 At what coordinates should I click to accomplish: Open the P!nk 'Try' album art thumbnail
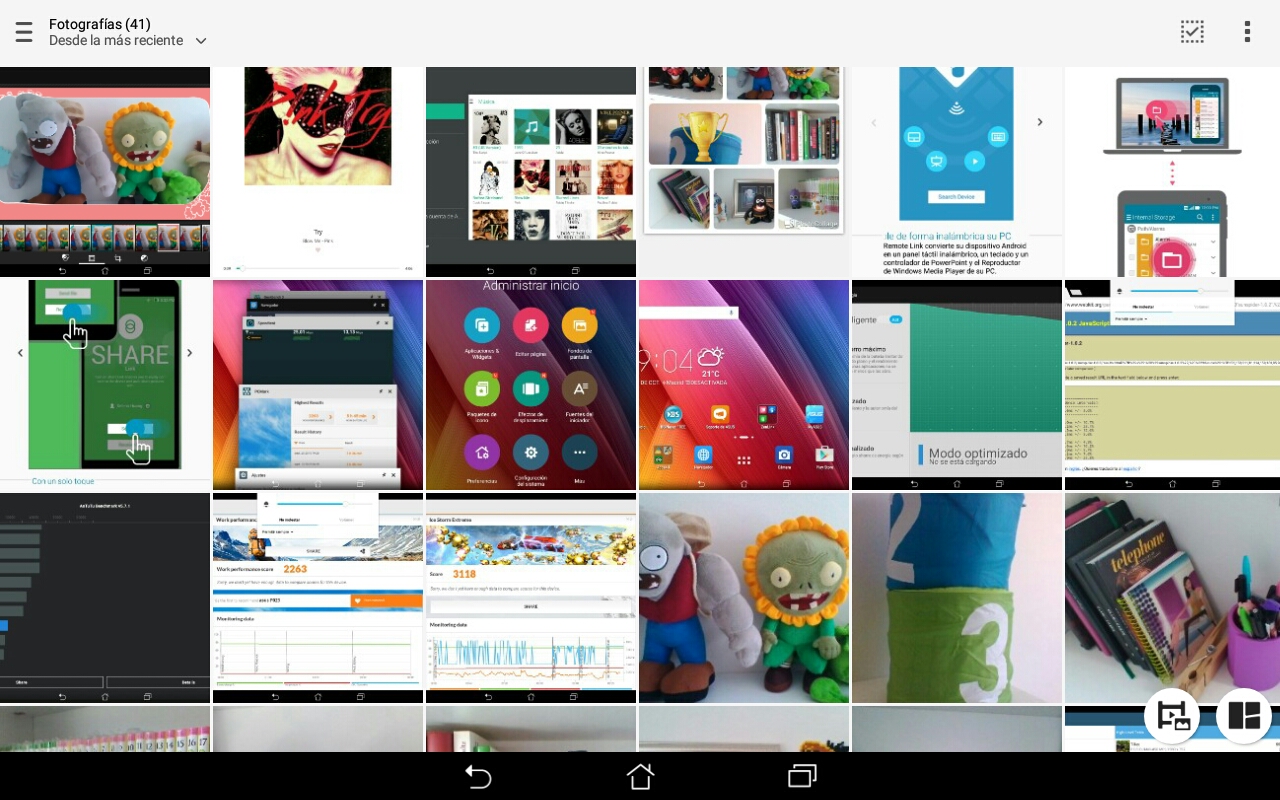click(318, 171)
